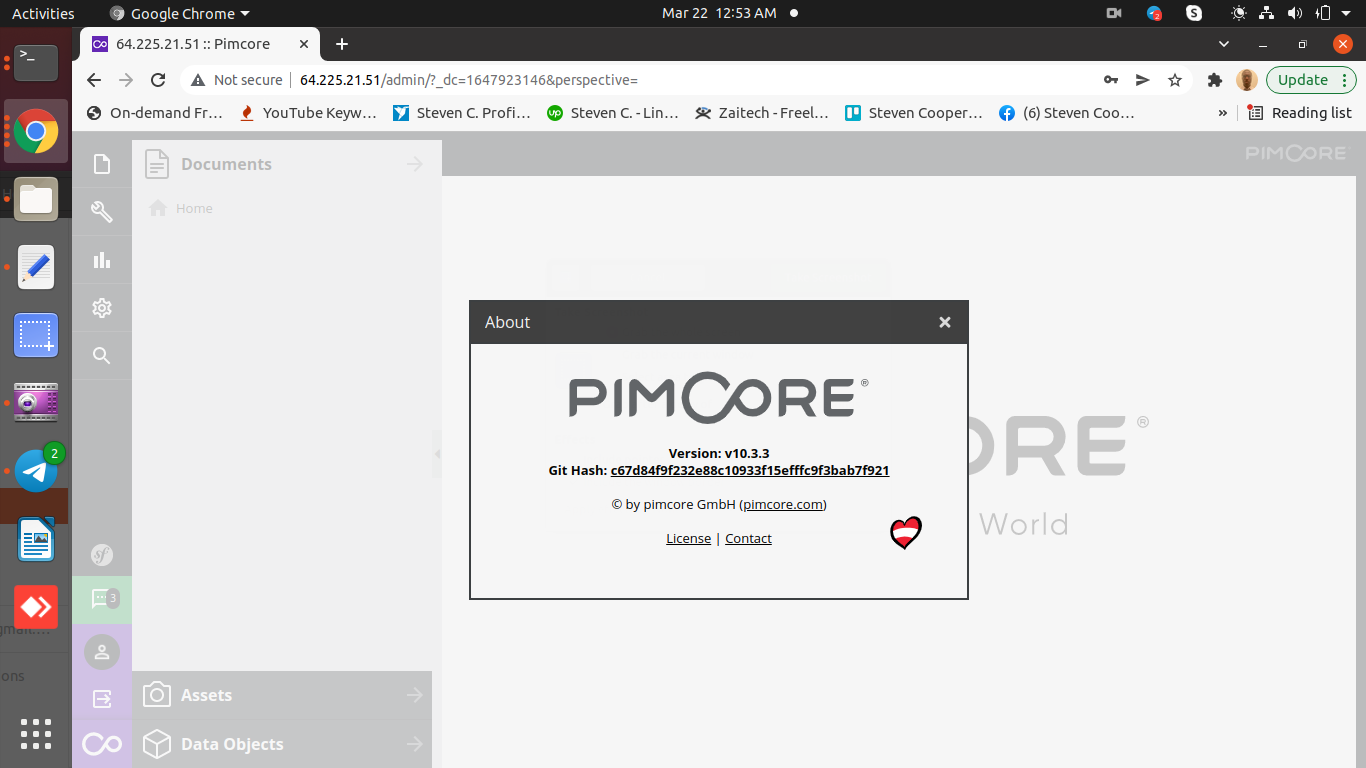The width and height of the screenshot is (1366, 768).
Task: Open Chrome extensions puzzle icon
Action: (x=1215, y=80)
